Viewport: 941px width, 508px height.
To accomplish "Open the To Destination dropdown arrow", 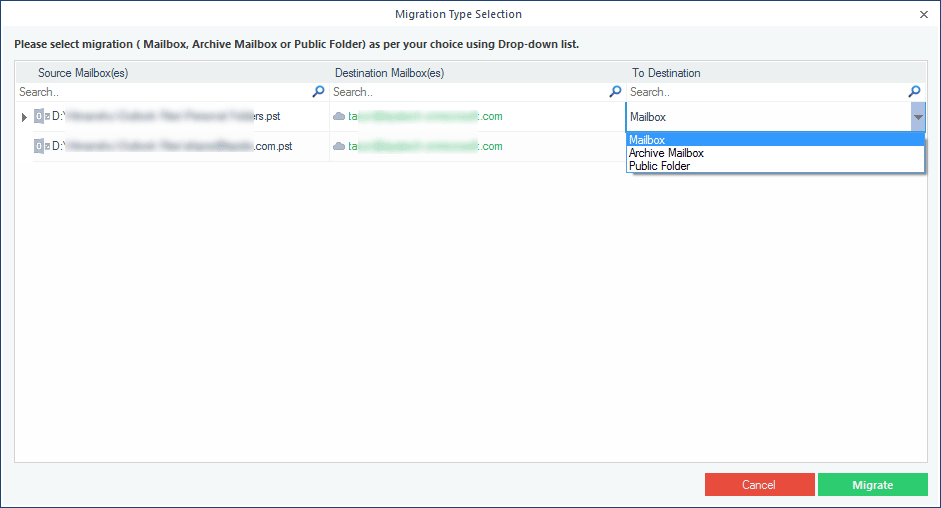I will pos(918,117).
